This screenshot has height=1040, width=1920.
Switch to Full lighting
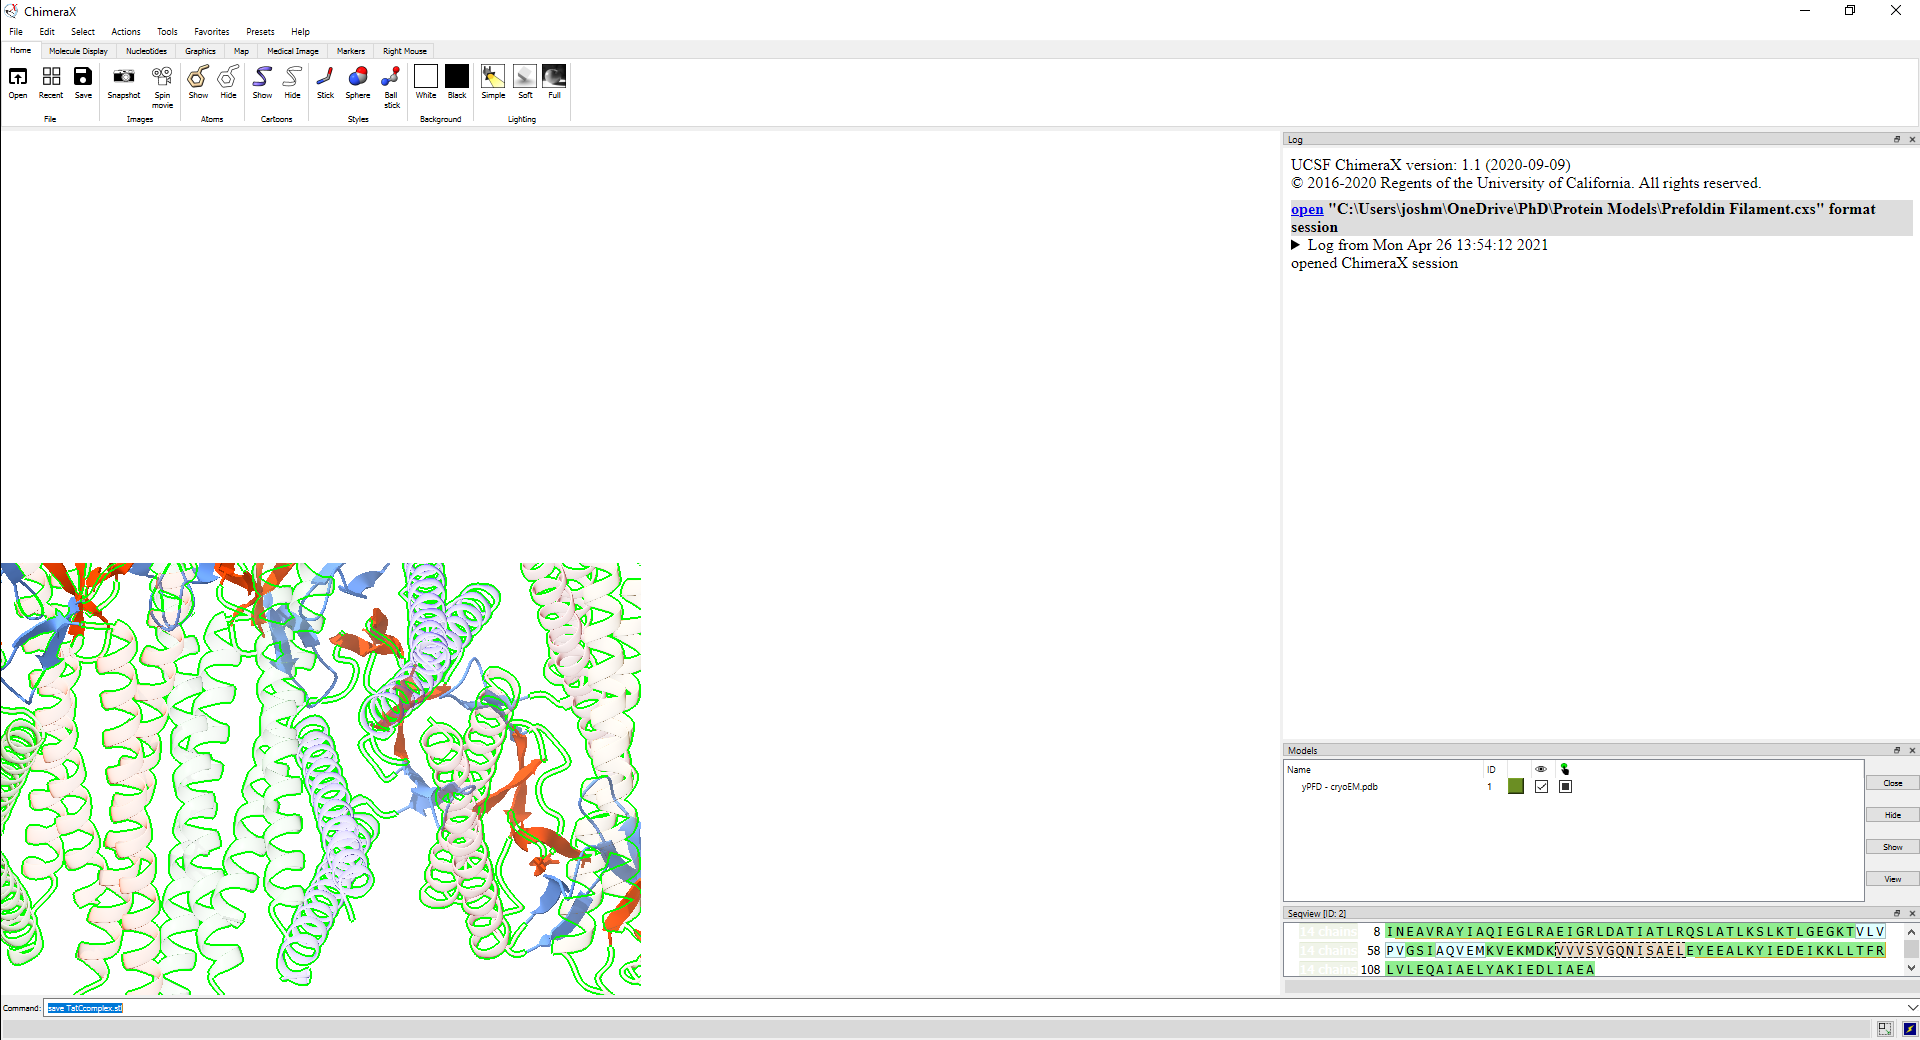[x=554, y=78]
